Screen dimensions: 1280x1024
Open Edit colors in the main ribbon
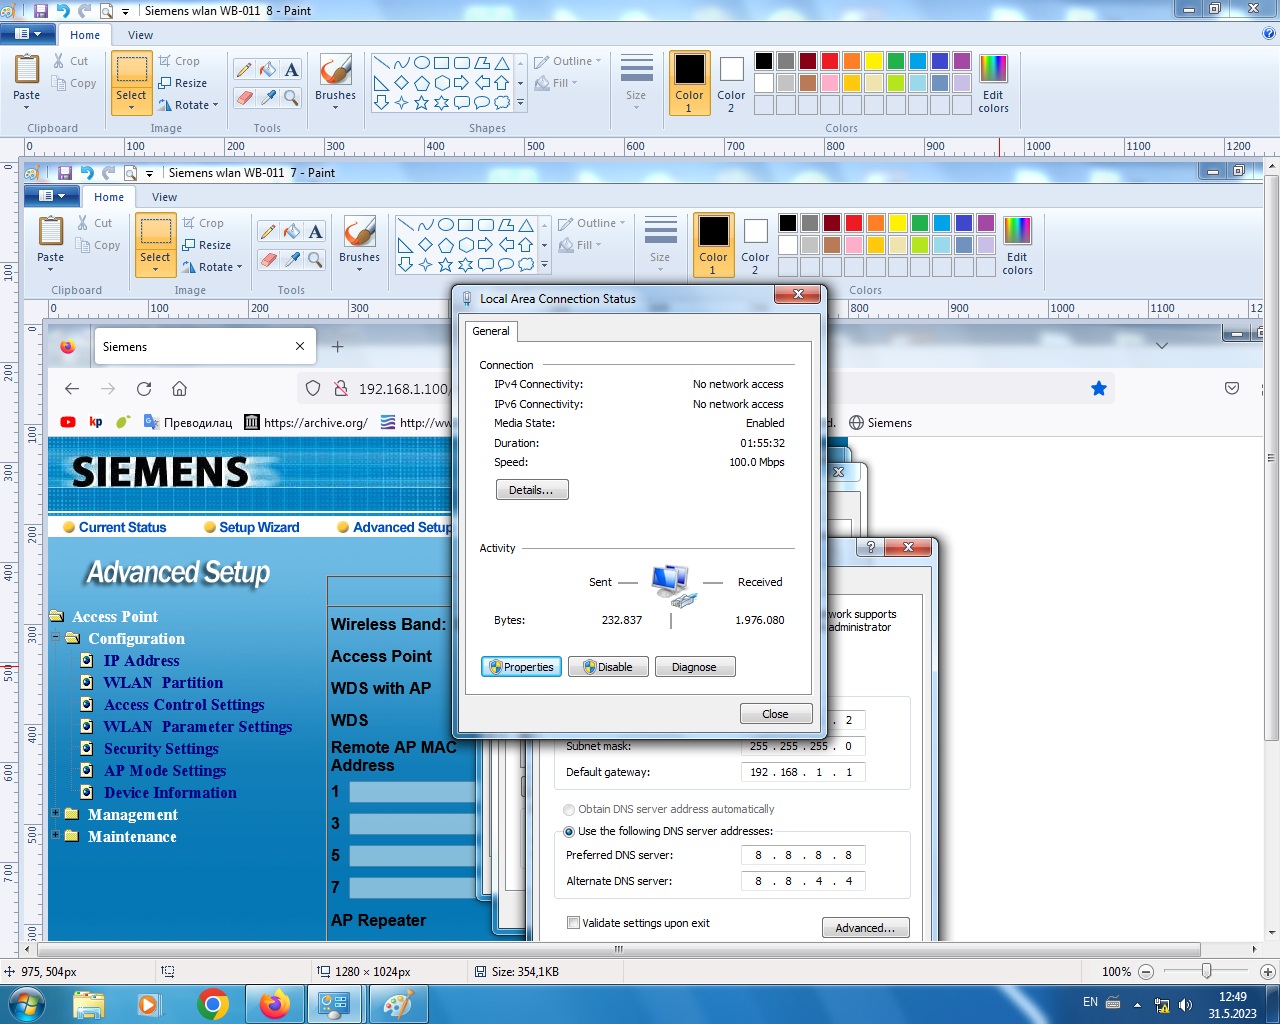click(993, 84)
